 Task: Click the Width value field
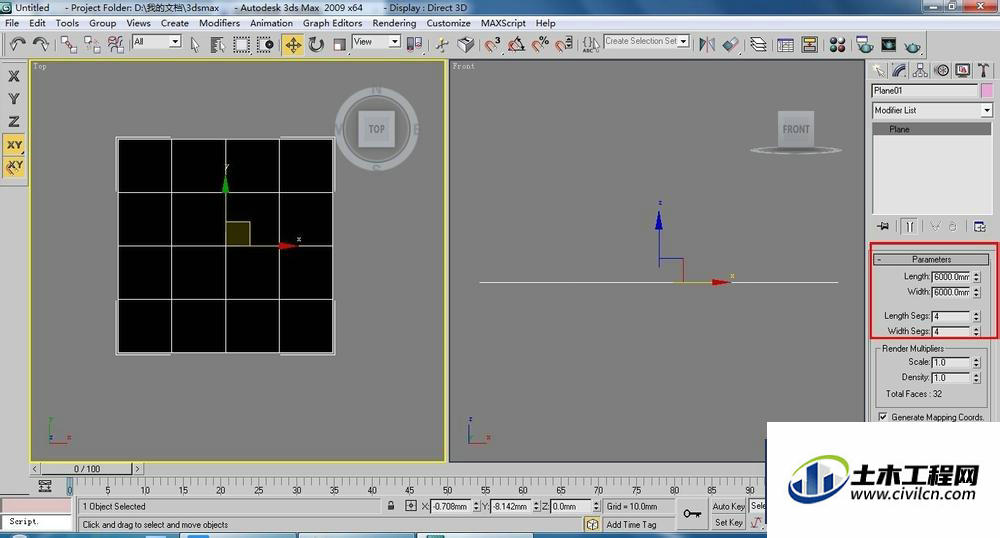(x=951, y=292)
